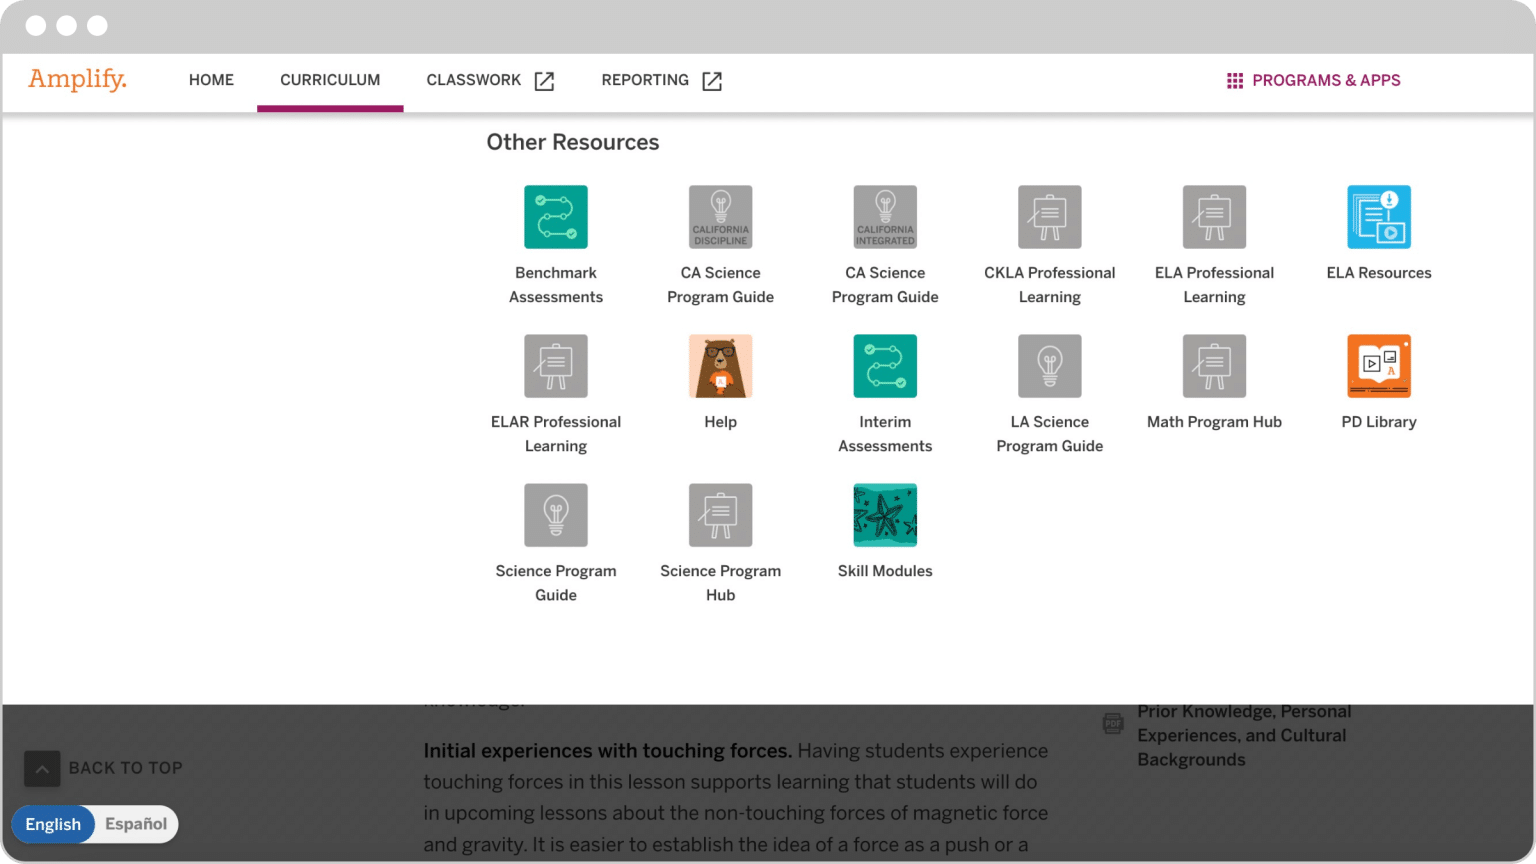
Task: Open Interim Assessments icon
Action: point(884,366)
